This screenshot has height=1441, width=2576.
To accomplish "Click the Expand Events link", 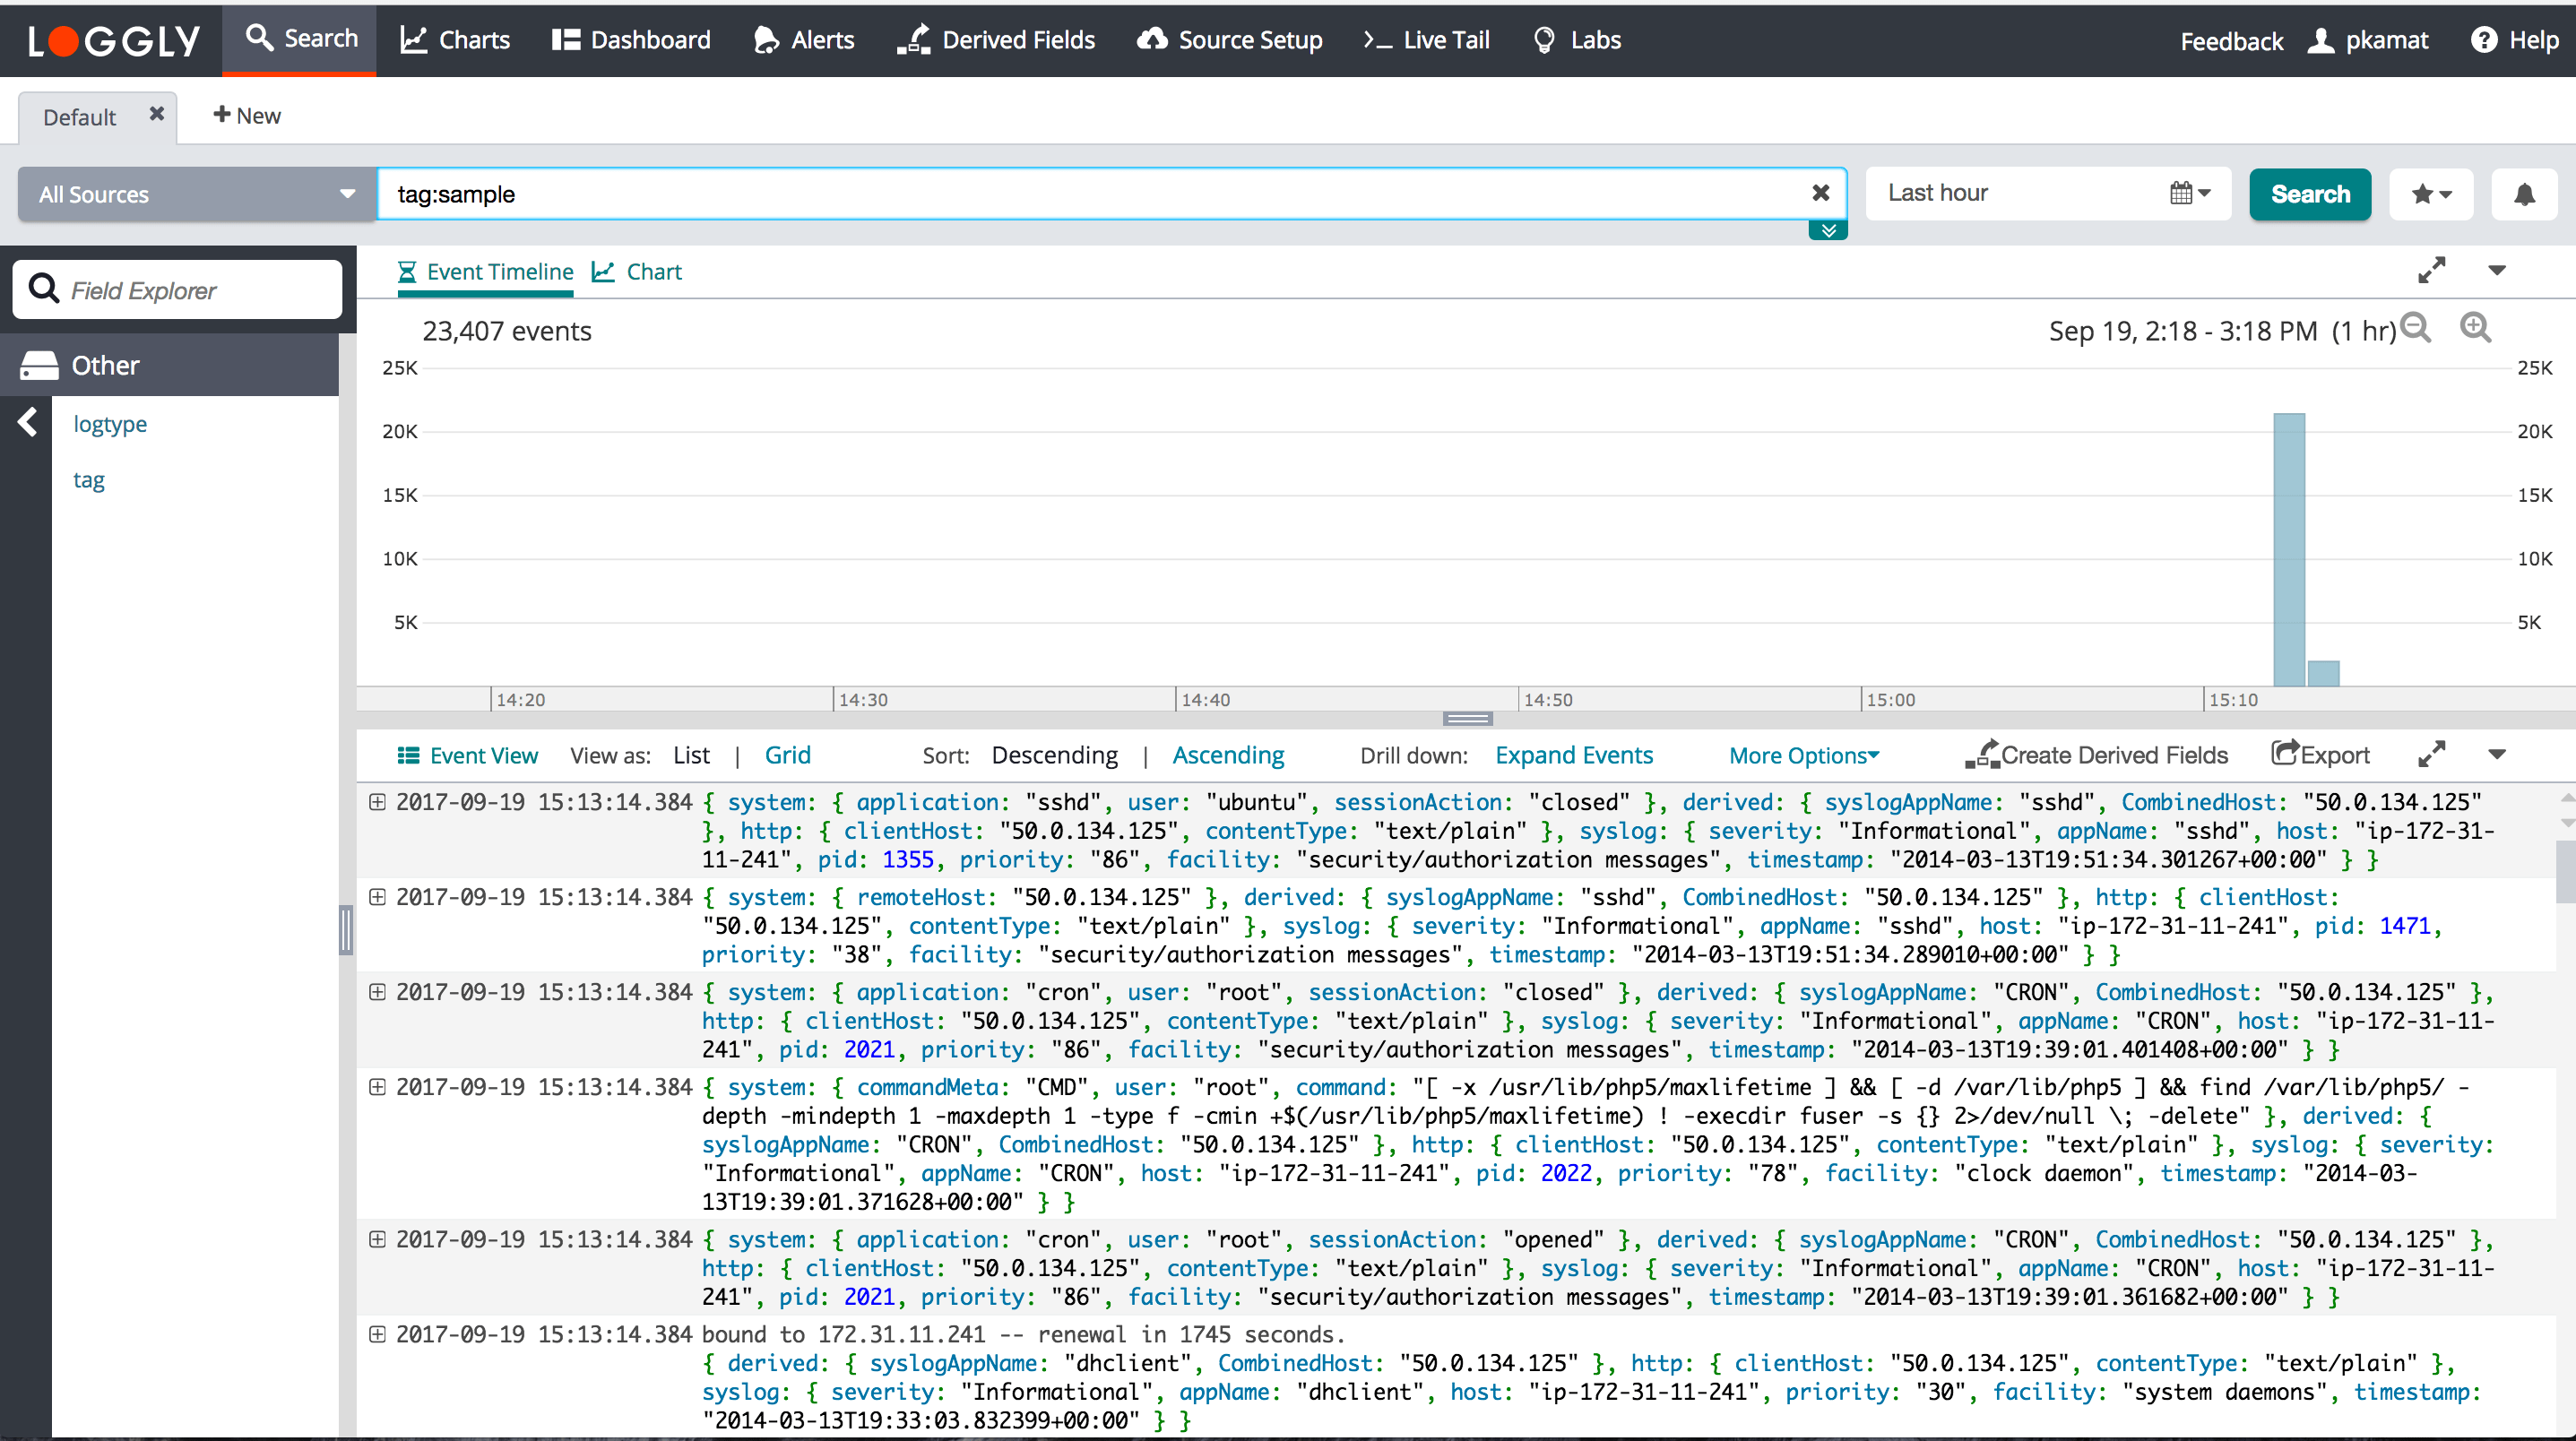I will click(1574, 755).
